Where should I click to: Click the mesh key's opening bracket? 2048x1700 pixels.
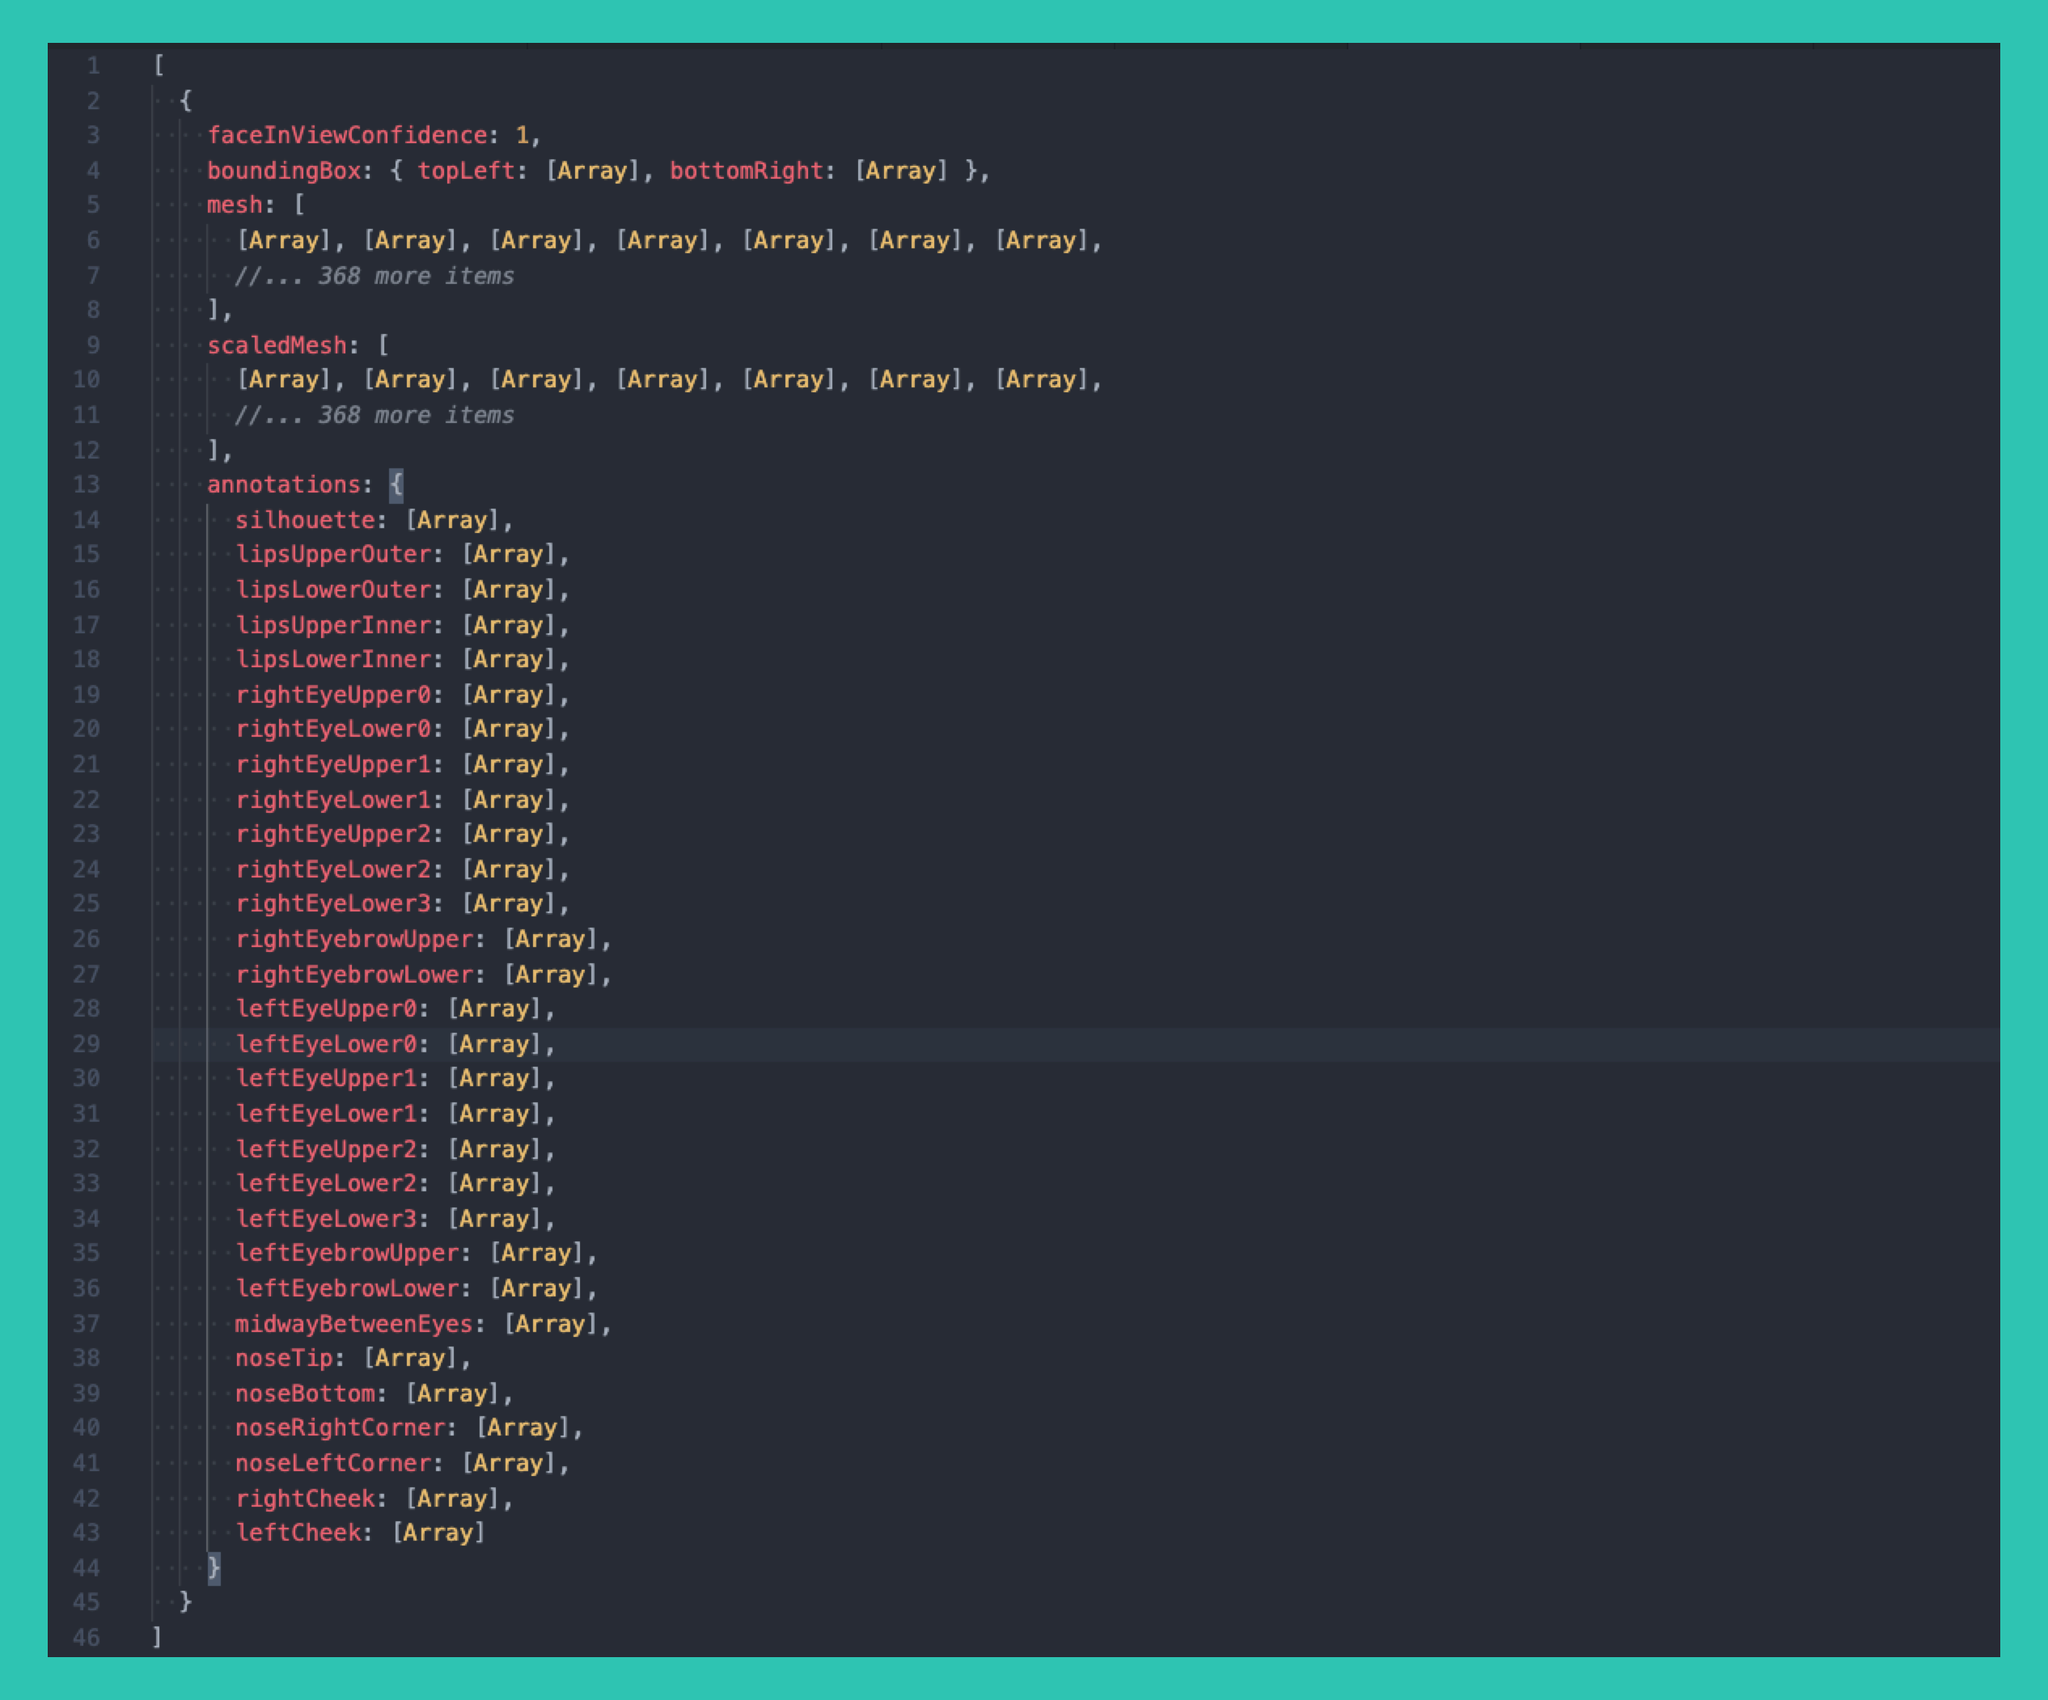tap(299, 205)
